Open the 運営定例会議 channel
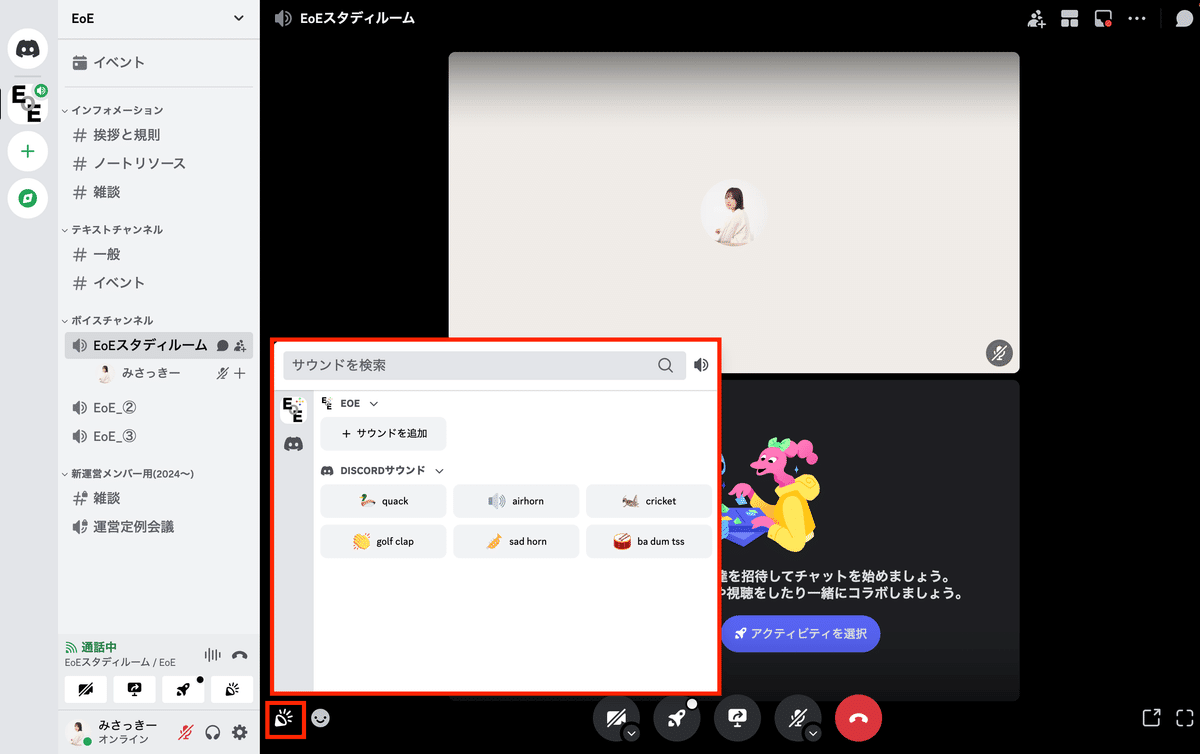 (x=159, y=526)
